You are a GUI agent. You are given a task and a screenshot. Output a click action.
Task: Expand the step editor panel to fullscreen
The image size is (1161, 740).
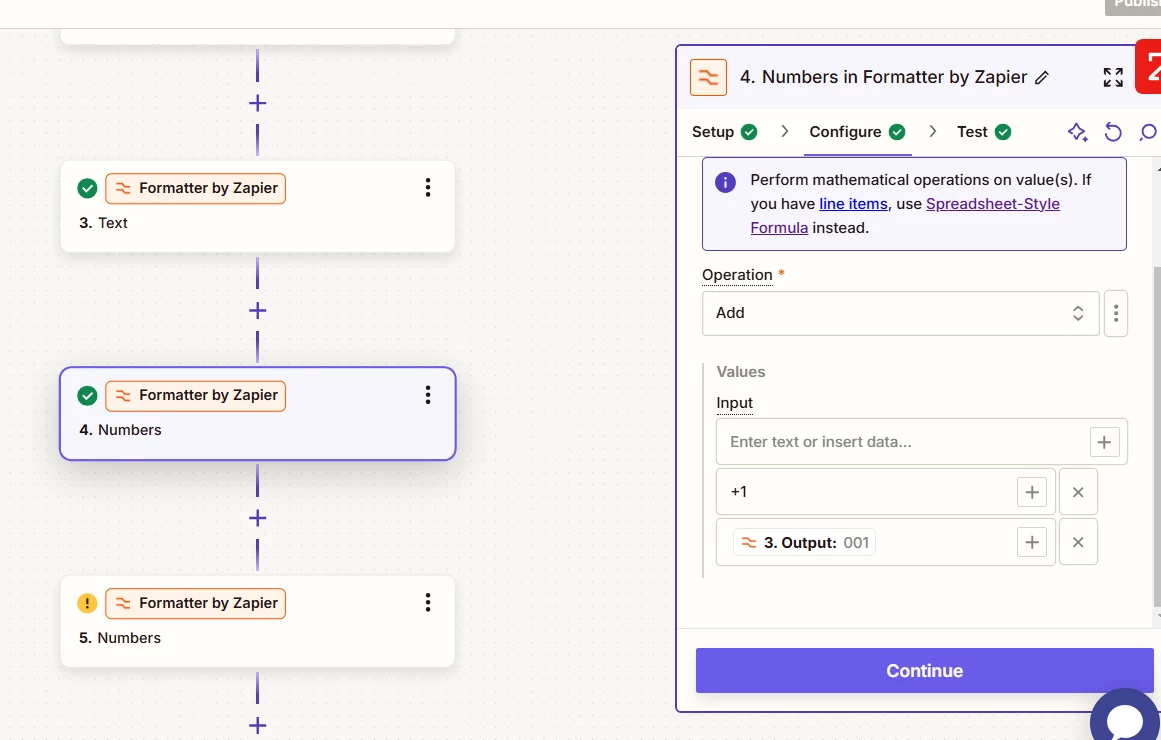click(1113, 78)
